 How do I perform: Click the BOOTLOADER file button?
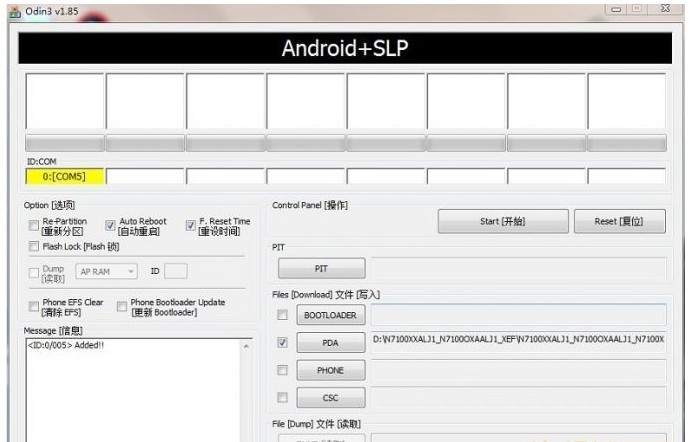[331, 315]
